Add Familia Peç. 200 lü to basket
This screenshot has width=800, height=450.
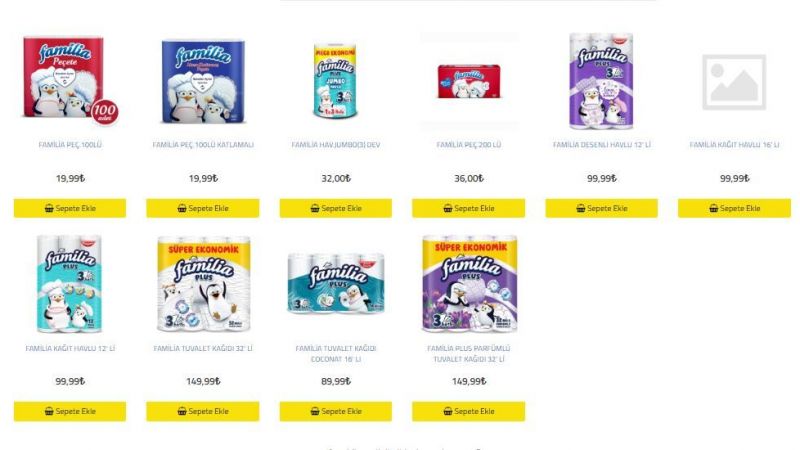pyautogui.click(x=468, y=208)
